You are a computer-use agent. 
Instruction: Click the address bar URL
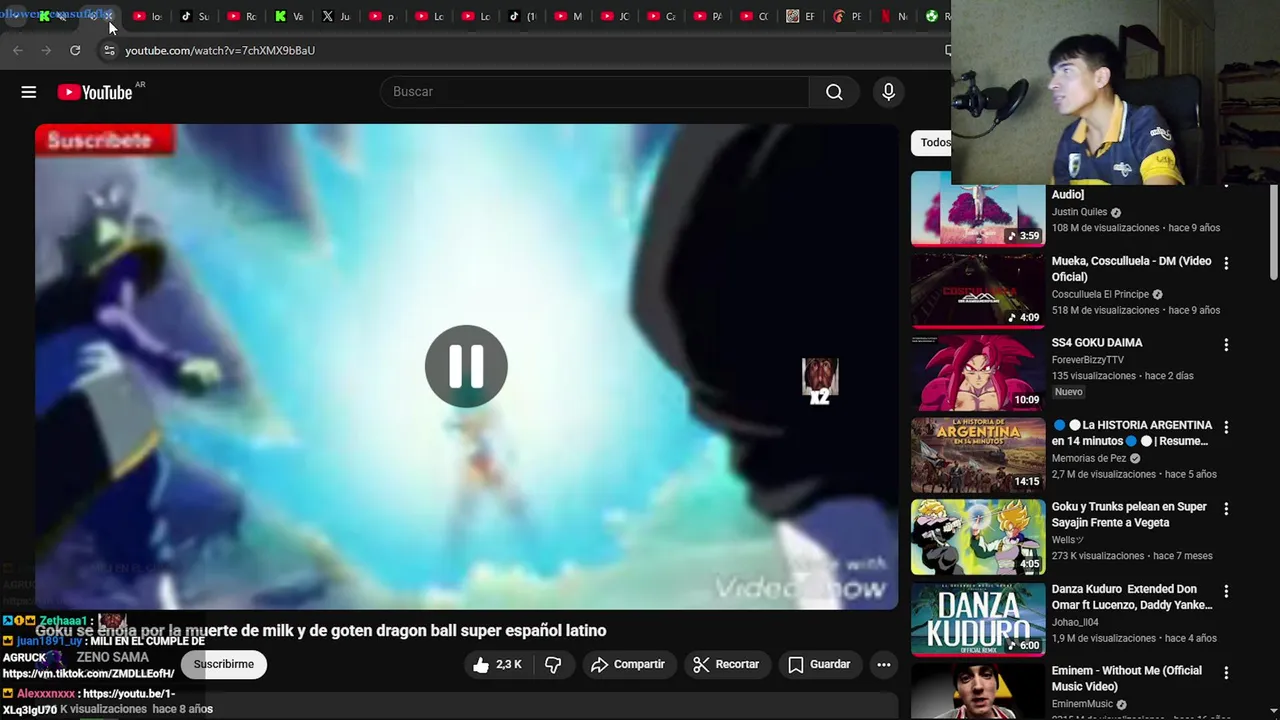point(220,50)
